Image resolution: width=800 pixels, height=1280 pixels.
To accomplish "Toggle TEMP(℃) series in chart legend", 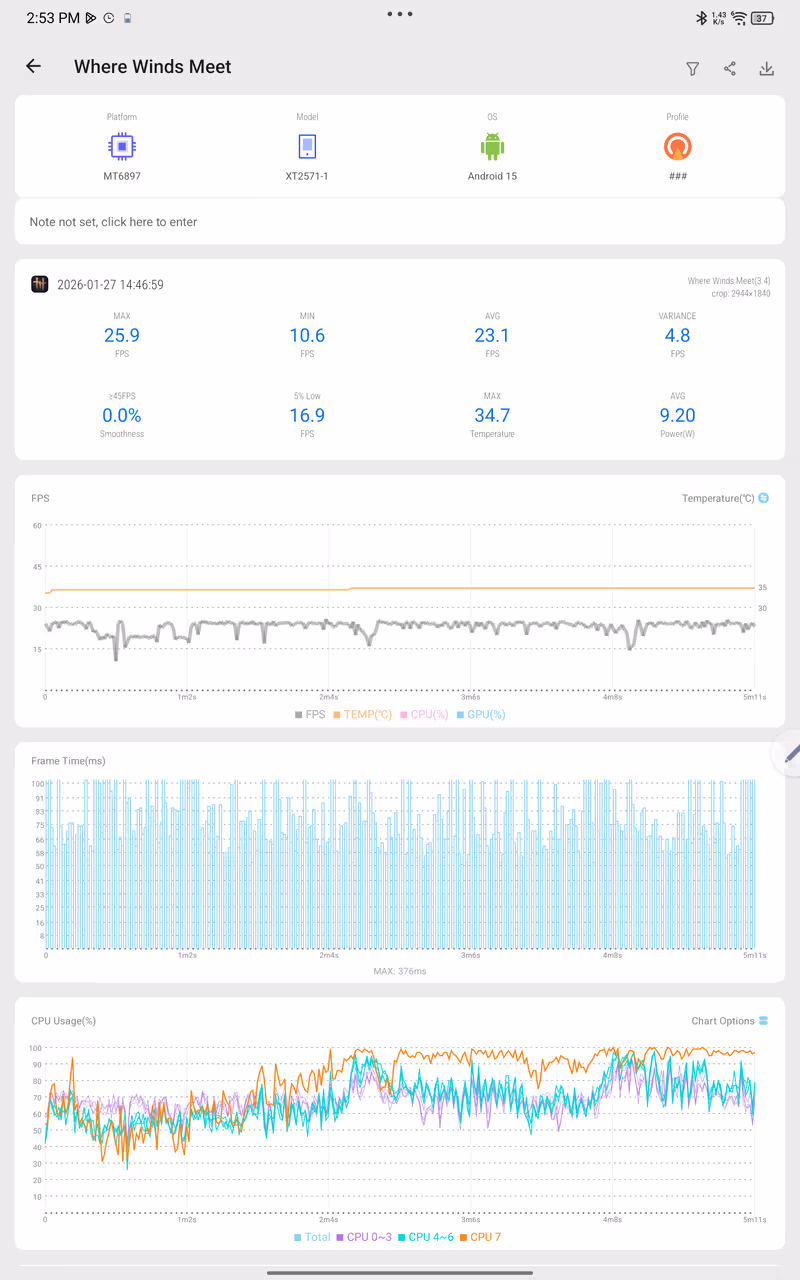I will pyautogui.click(x=362, y=715).
